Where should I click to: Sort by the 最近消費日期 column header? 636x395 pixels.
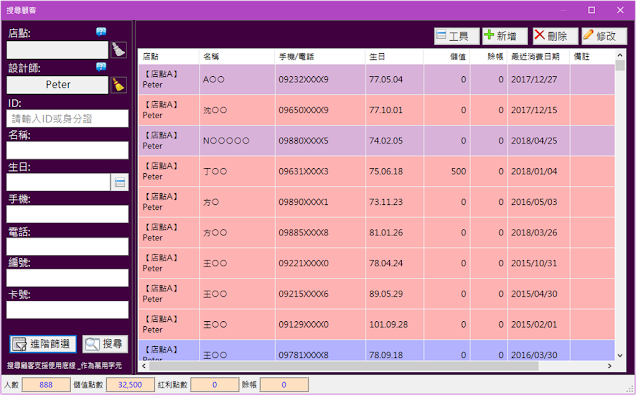[x=539, y=57]
